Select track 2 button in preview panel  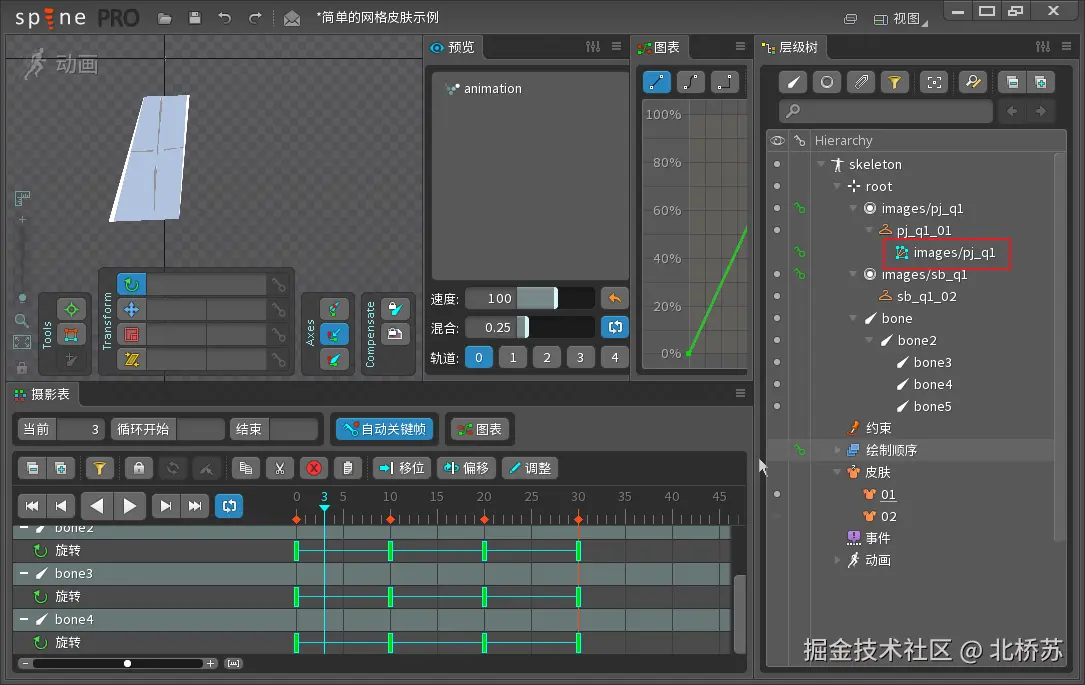click(x=546, y=357)
